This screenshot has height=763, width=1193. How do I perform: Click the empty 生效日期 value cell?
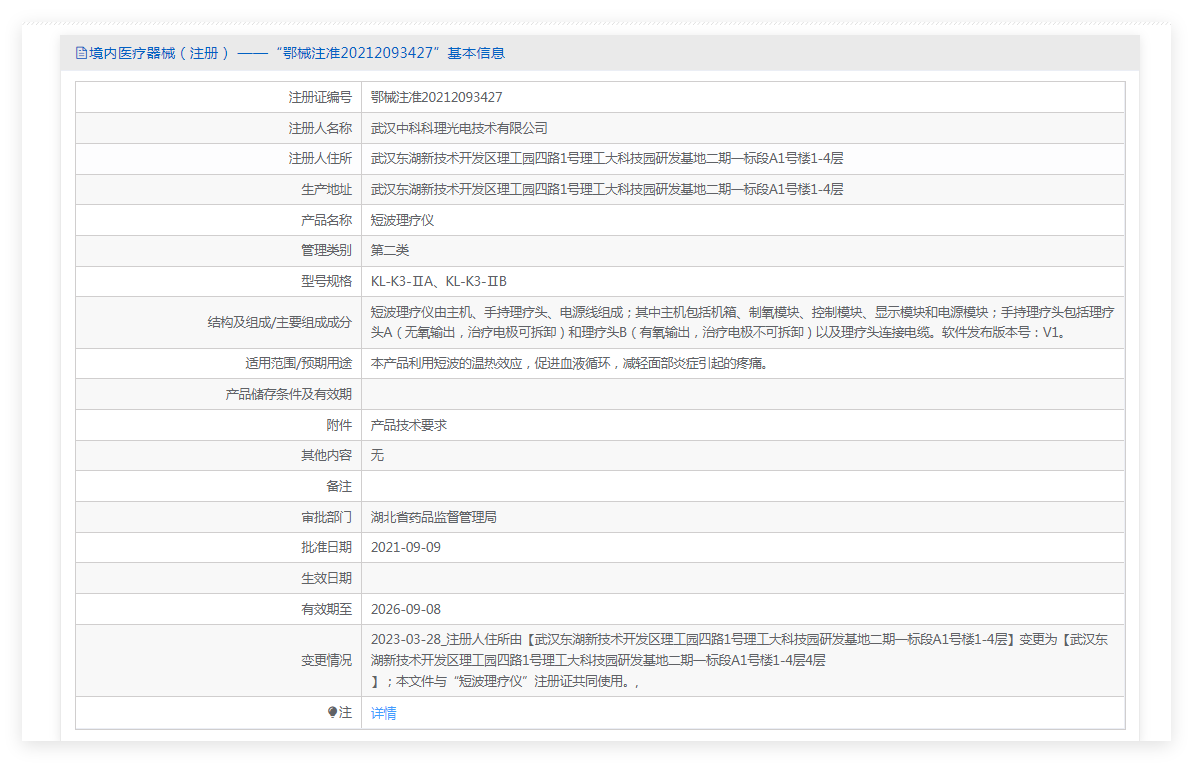coord(742,578)
